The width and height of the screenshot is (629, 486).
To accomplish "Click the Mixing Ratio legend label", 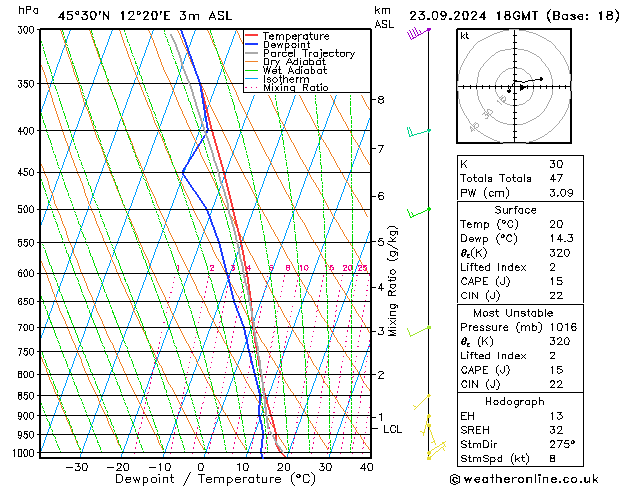I will point(296,87).
